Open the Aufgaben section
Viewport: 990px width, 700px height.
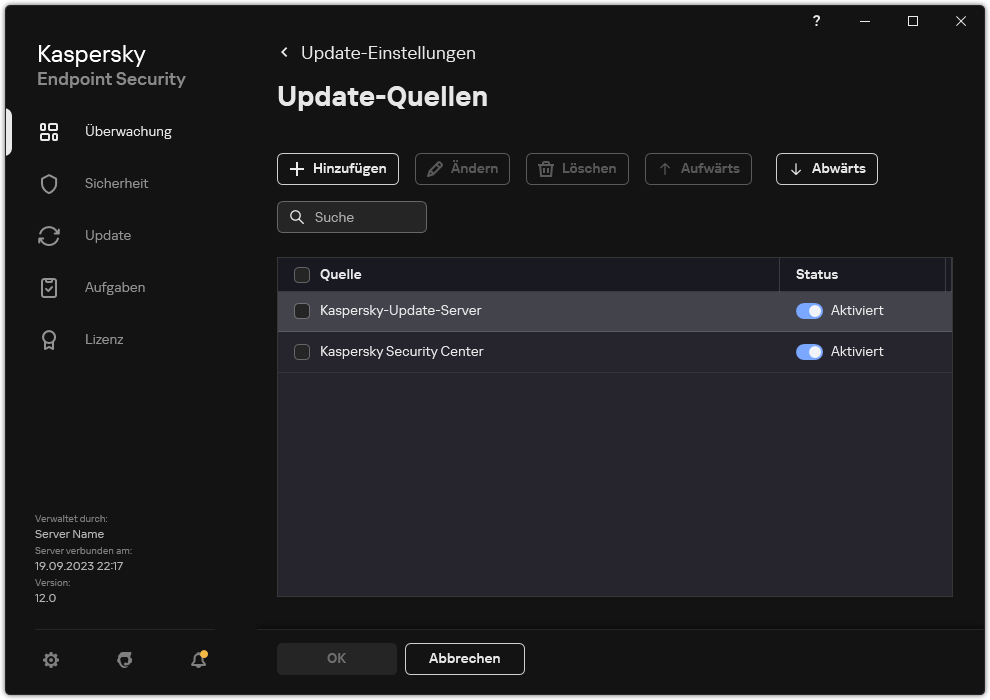click(x=115, y=287)
